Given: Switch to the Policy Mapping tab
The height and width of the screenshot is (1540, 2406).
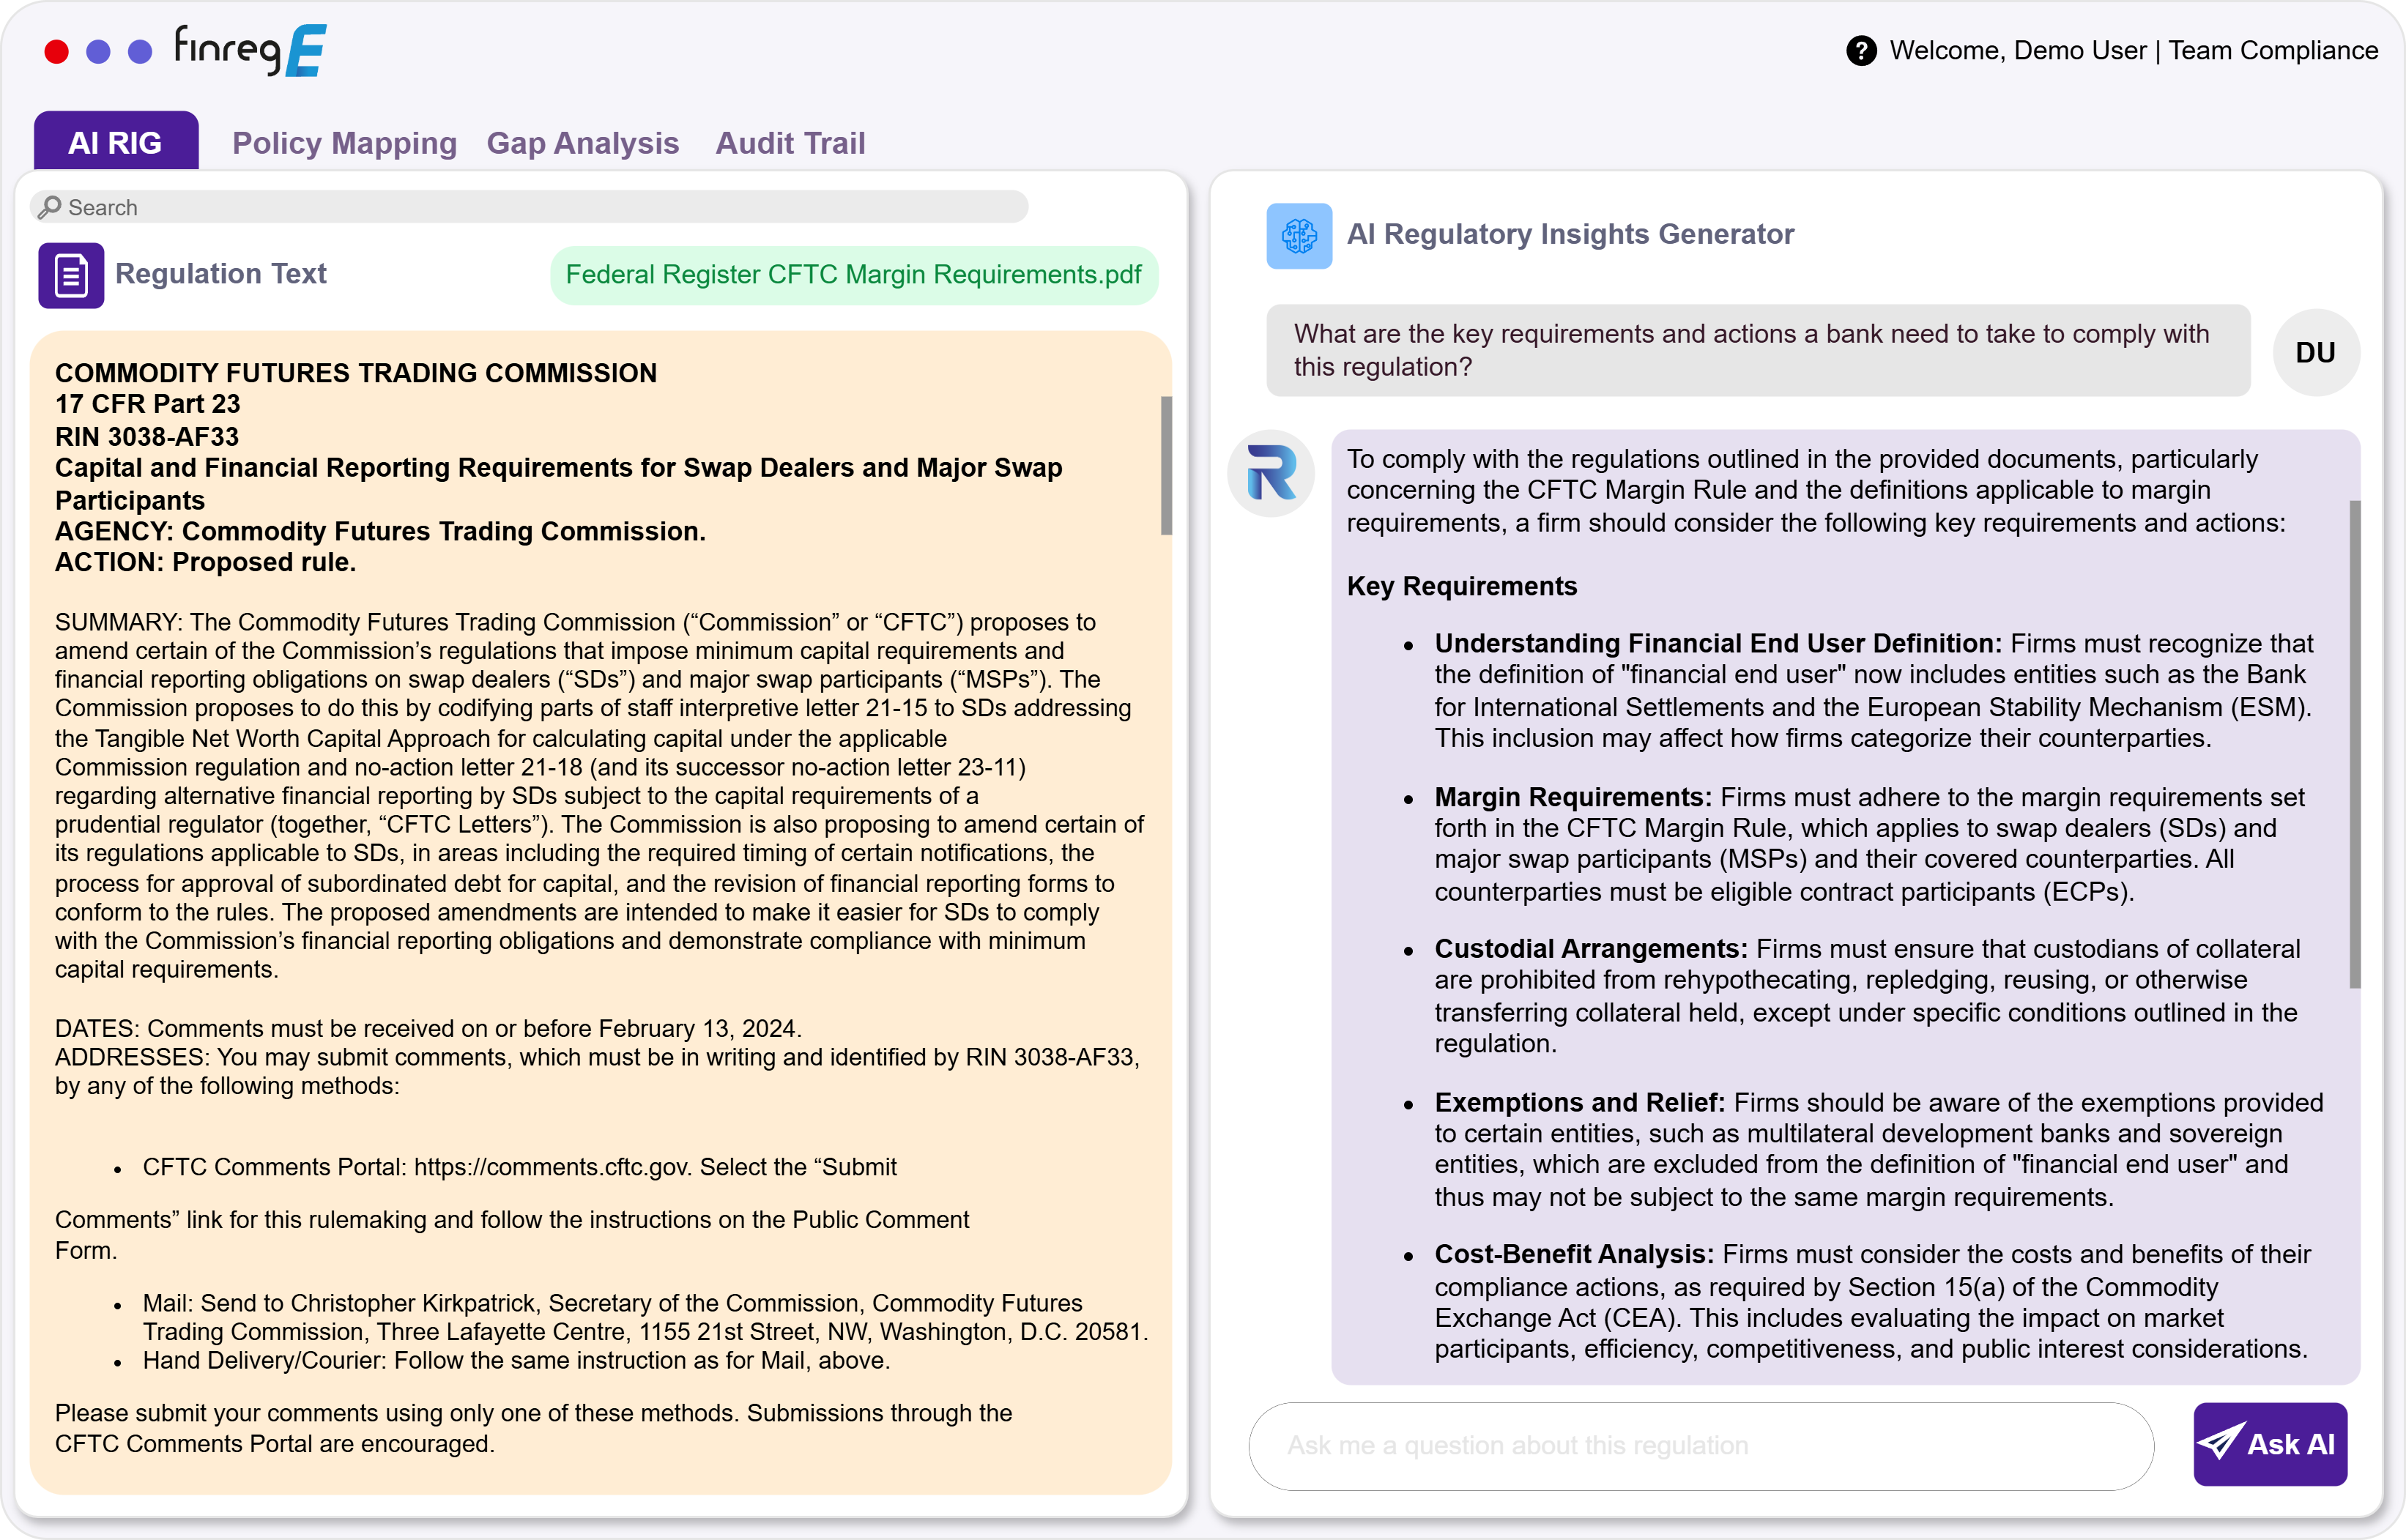Looking at the screenshot, I should tap(344, 143).
